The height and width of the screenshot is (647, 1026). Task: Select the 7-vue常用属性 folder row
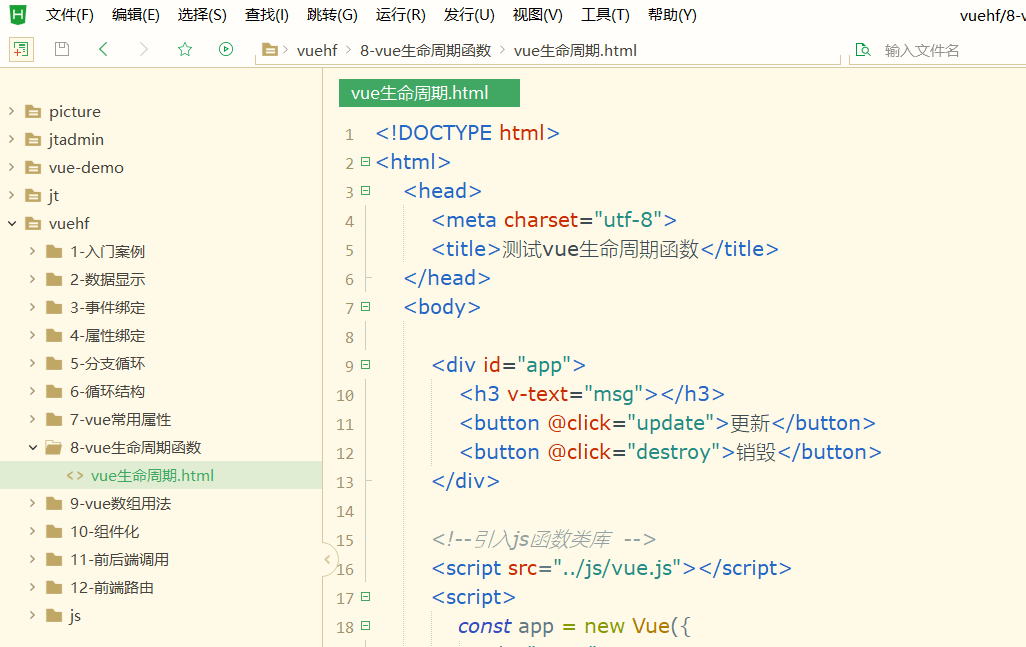point(161,419)
